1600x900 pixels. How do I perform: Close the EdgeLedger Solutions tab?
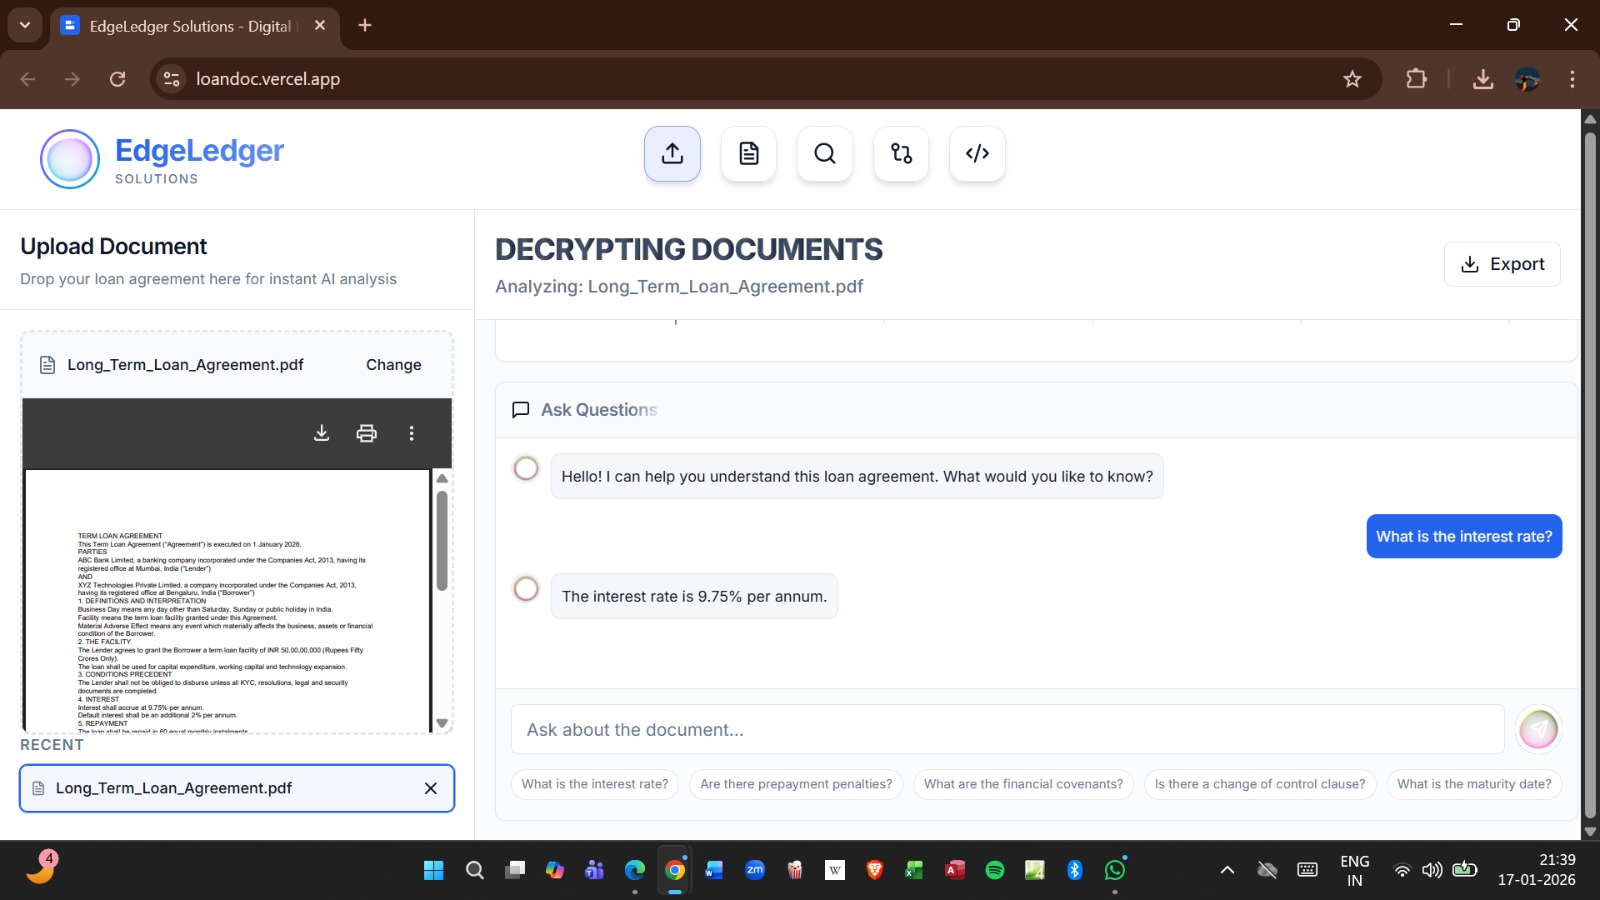coord(320,25)
